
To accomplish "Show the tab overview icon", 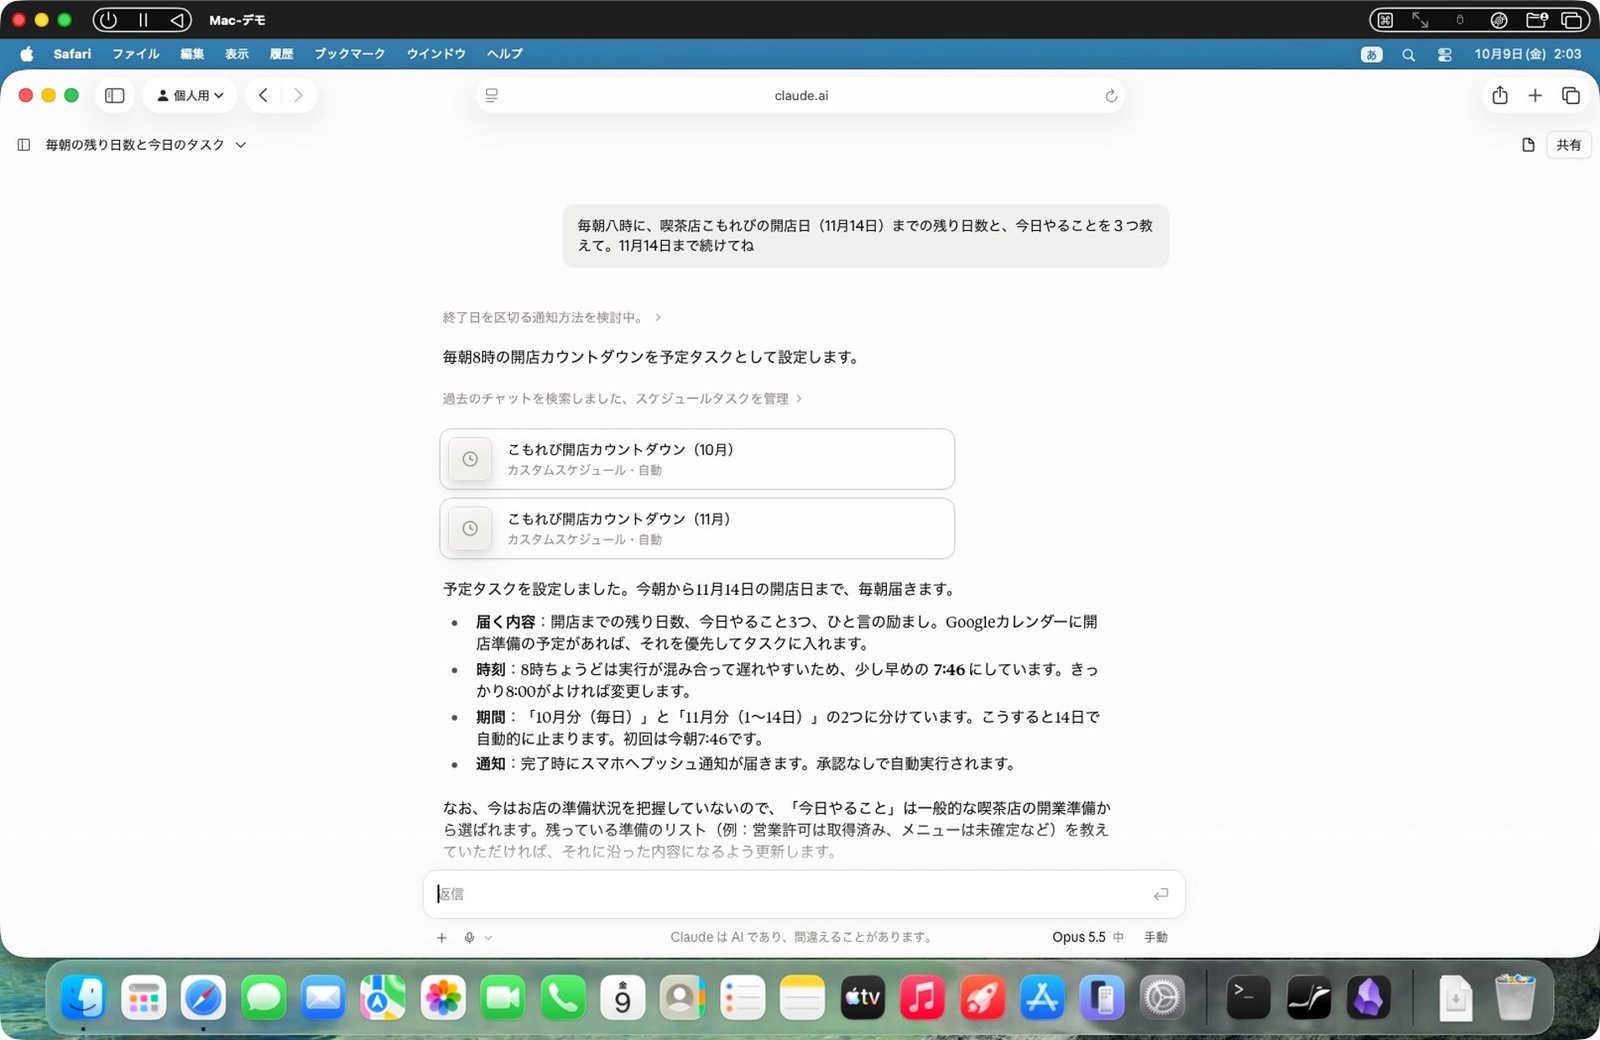I will [x=1571, y=95].
